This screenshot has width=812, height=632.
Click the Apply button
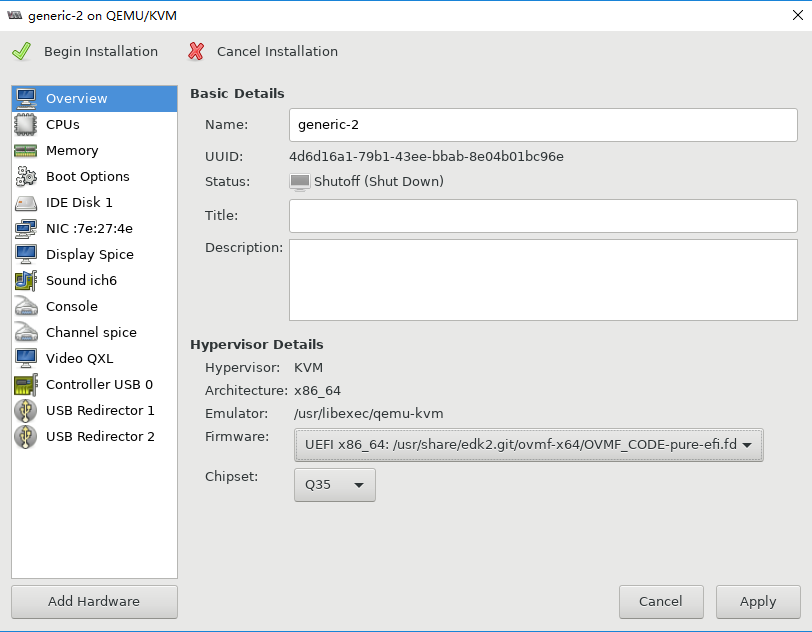coord(757,601)
